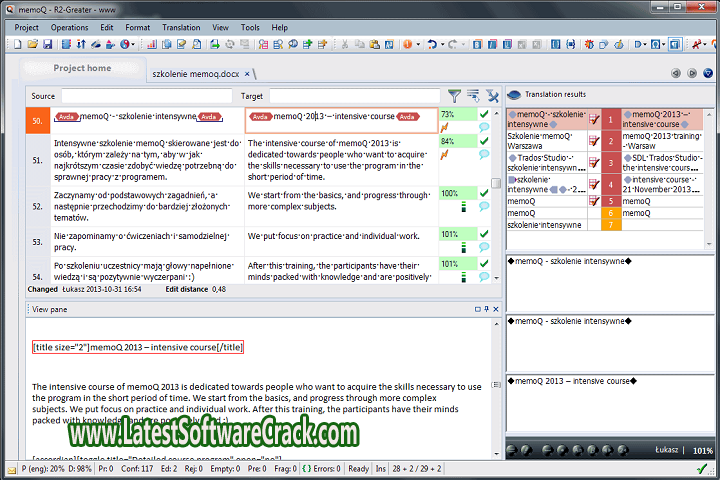Click the clear filter icon beside Target
This screenshot has height=480, width=720.
point(492,96)
